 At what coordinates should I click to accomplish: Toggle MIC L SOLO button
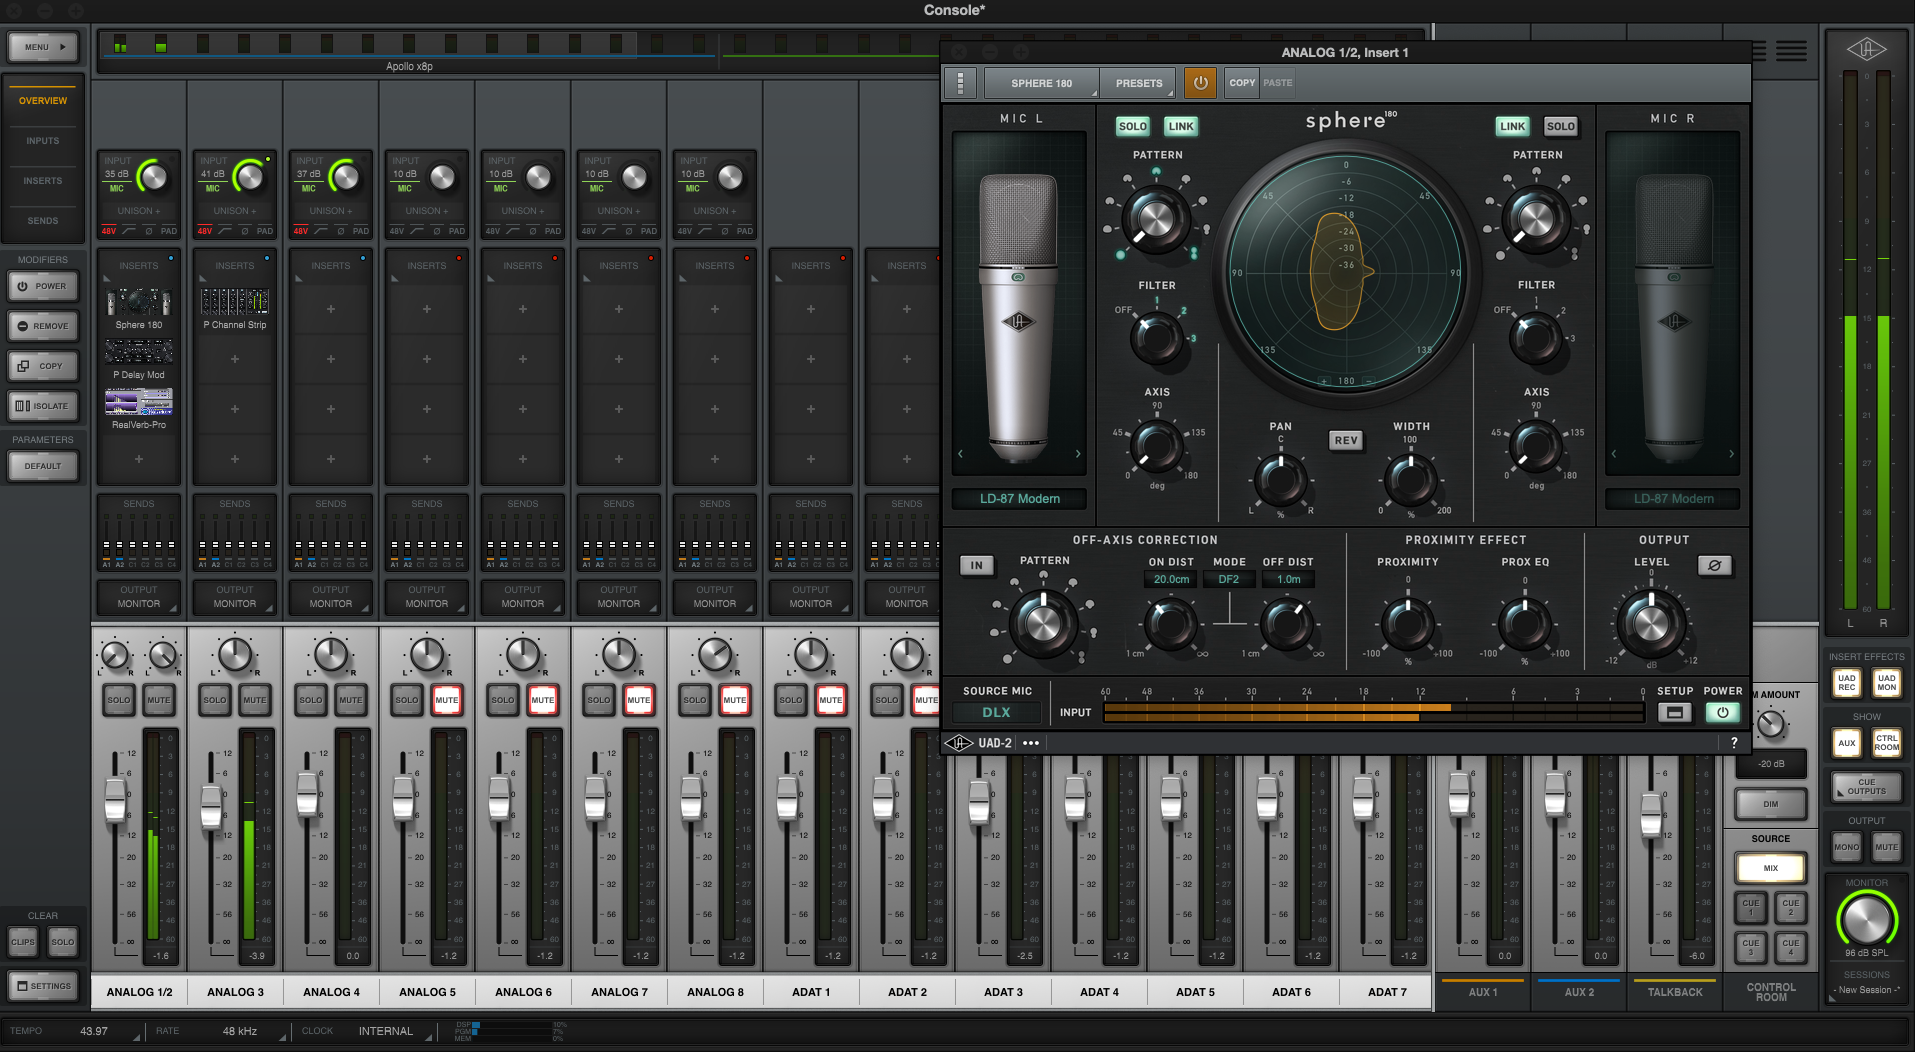click(x=1132, y=126)
